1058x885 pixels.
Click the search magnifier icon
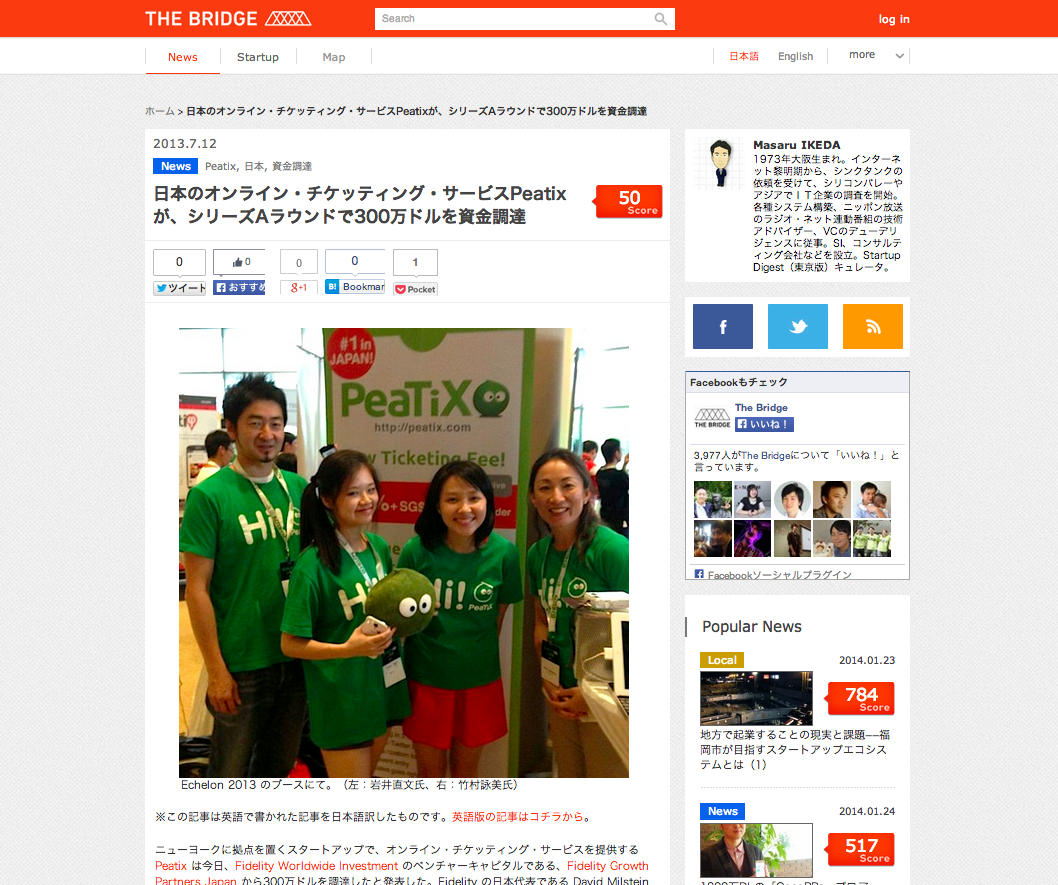661,19
